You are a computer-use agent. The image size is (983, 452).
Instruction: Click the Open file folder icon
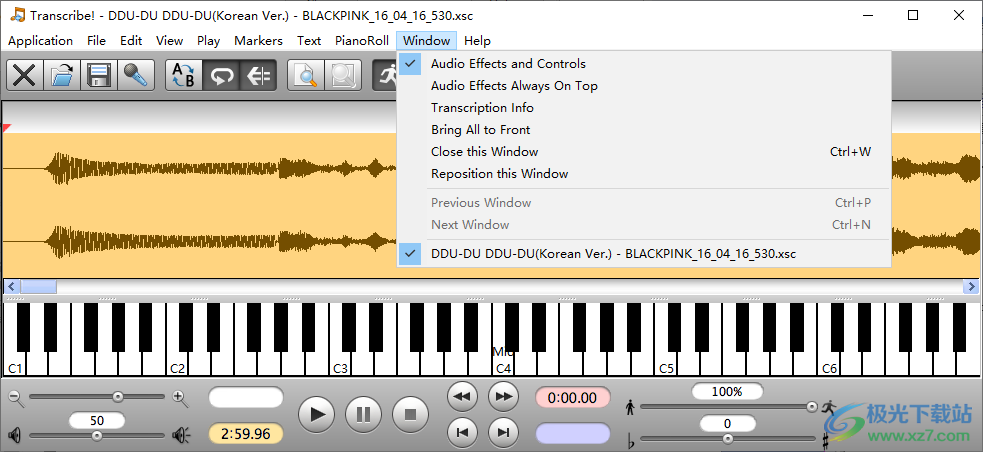tap(62, 76)
